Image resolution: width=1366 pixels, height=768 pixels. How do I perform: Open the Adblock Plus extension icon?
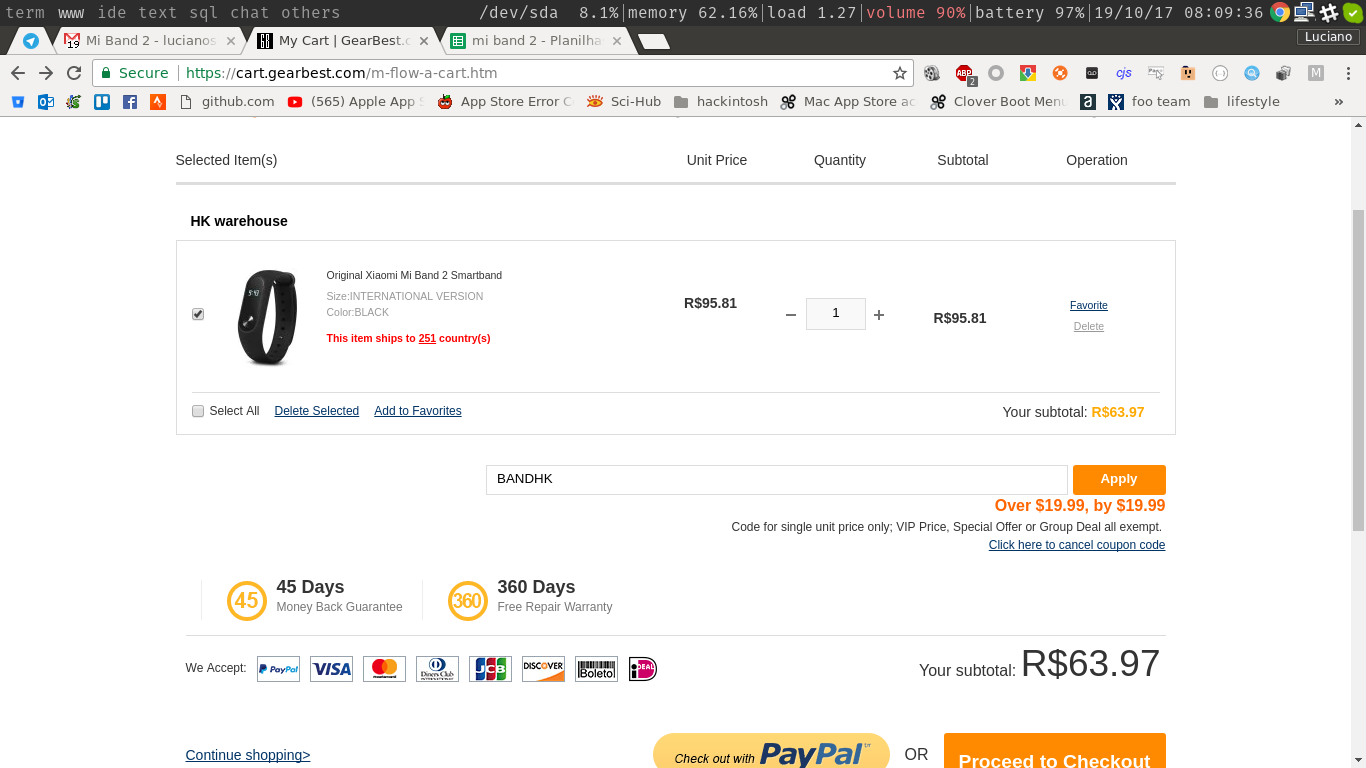coord(964,73)
